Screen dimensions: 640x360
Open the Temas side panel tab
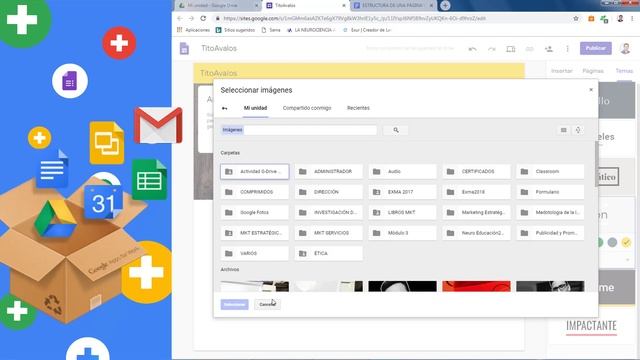[x=624, y=71]
